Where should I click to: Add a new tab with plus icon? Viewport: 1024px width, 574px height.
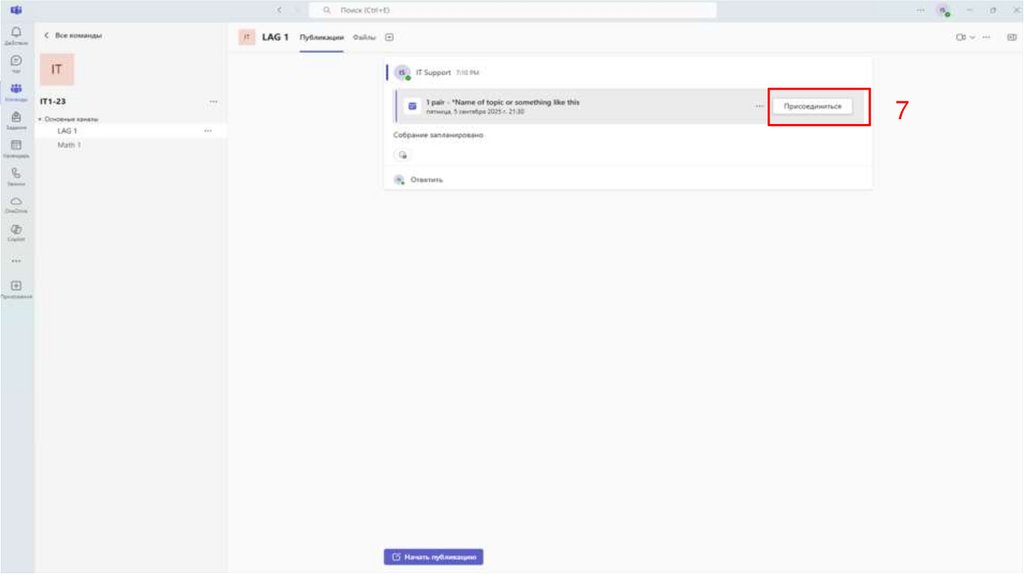[x=389, y=37]
